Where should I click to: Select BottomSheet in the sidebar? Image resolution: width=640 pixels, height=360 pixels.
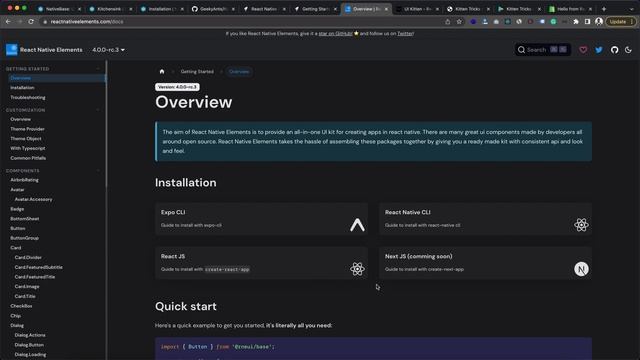click(25, 219)
